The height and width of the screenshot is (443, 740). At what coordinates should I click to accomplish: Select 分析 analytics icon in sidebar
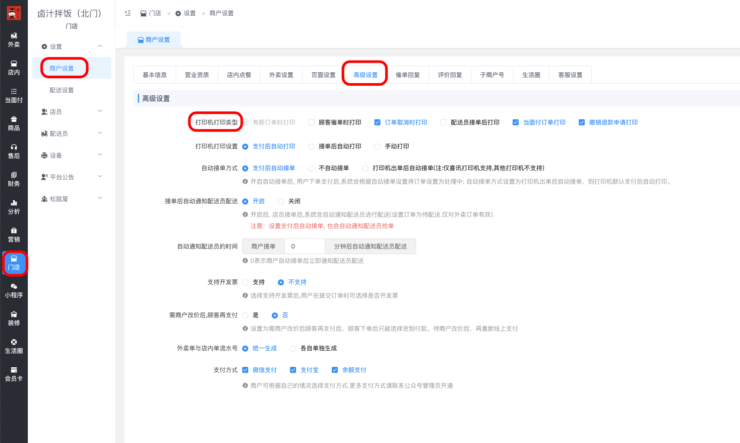(x=13, y=206)
